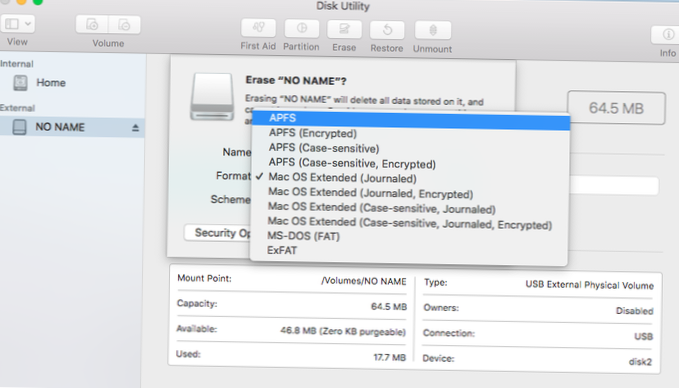Click the Restore toolbar icon
Screen dimensions: 679x388
[387, 30]
